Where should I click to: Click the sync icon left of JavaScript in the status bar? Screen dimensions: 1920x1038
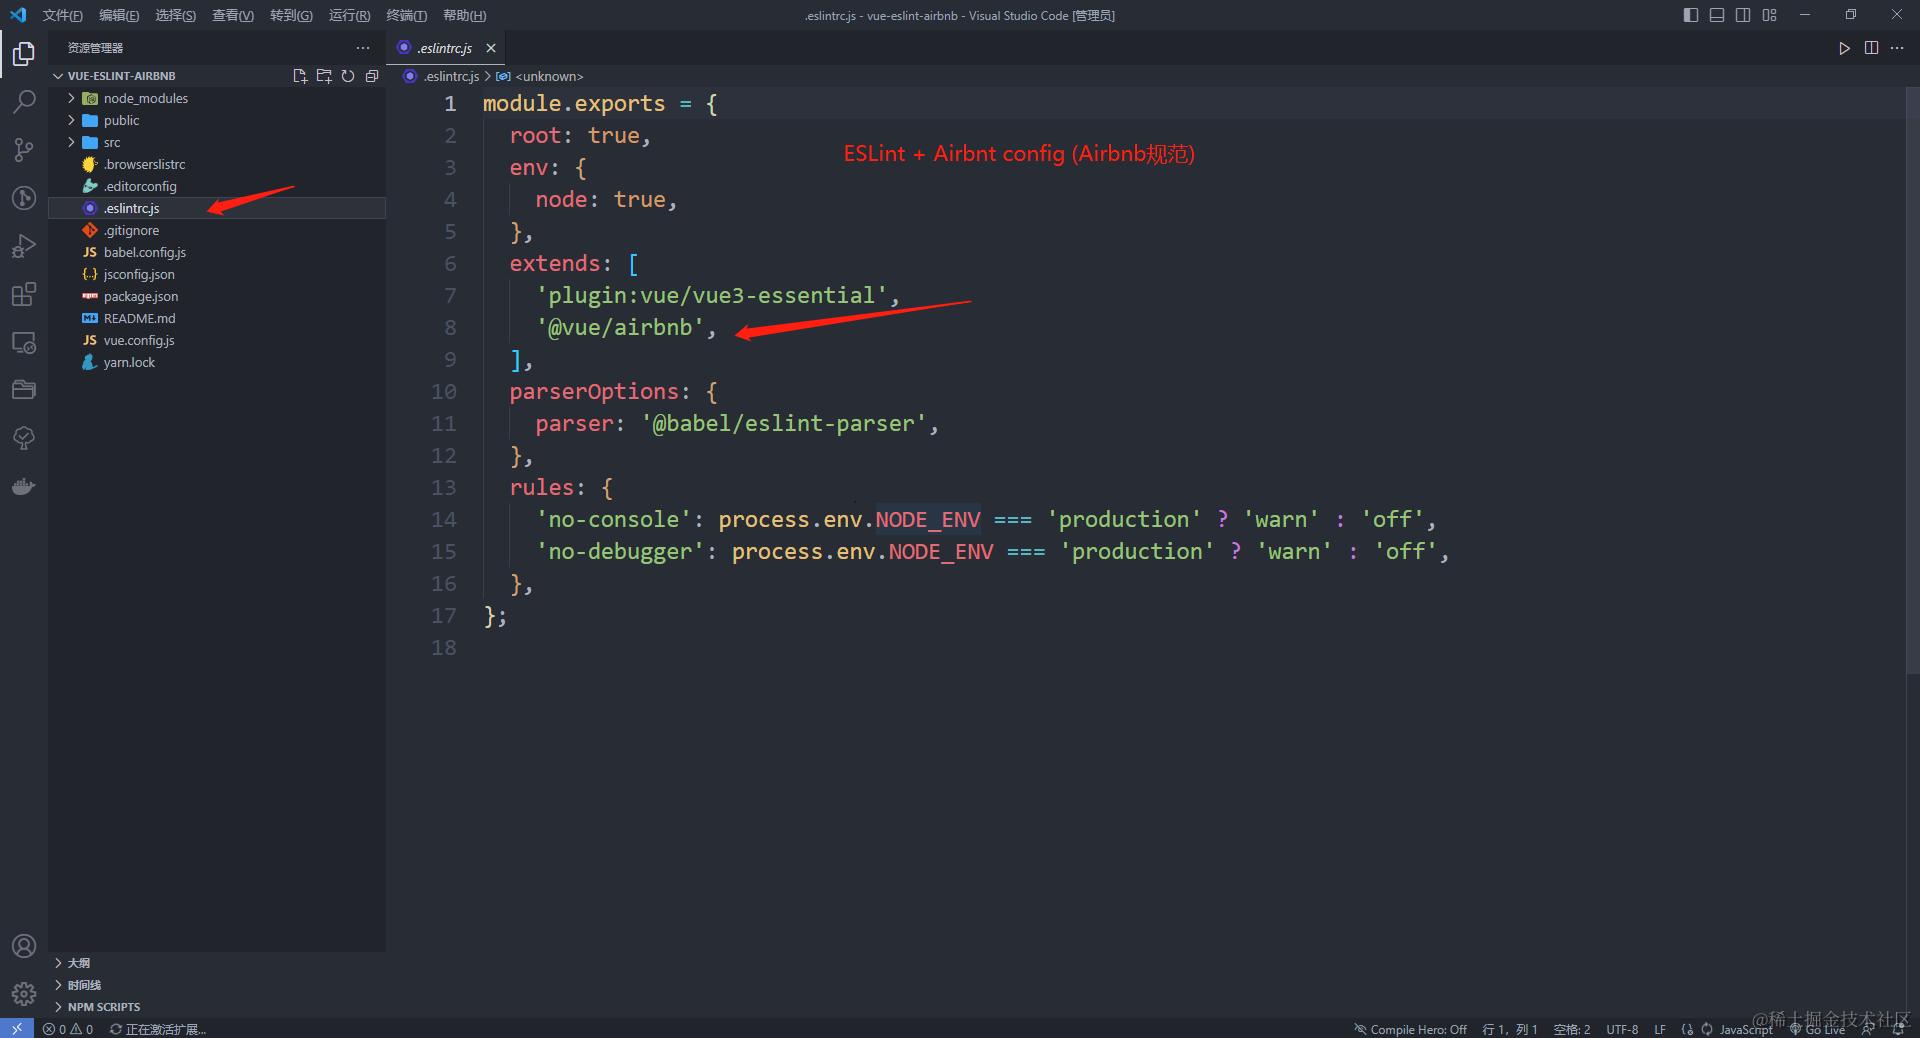click(1707, 1029)
